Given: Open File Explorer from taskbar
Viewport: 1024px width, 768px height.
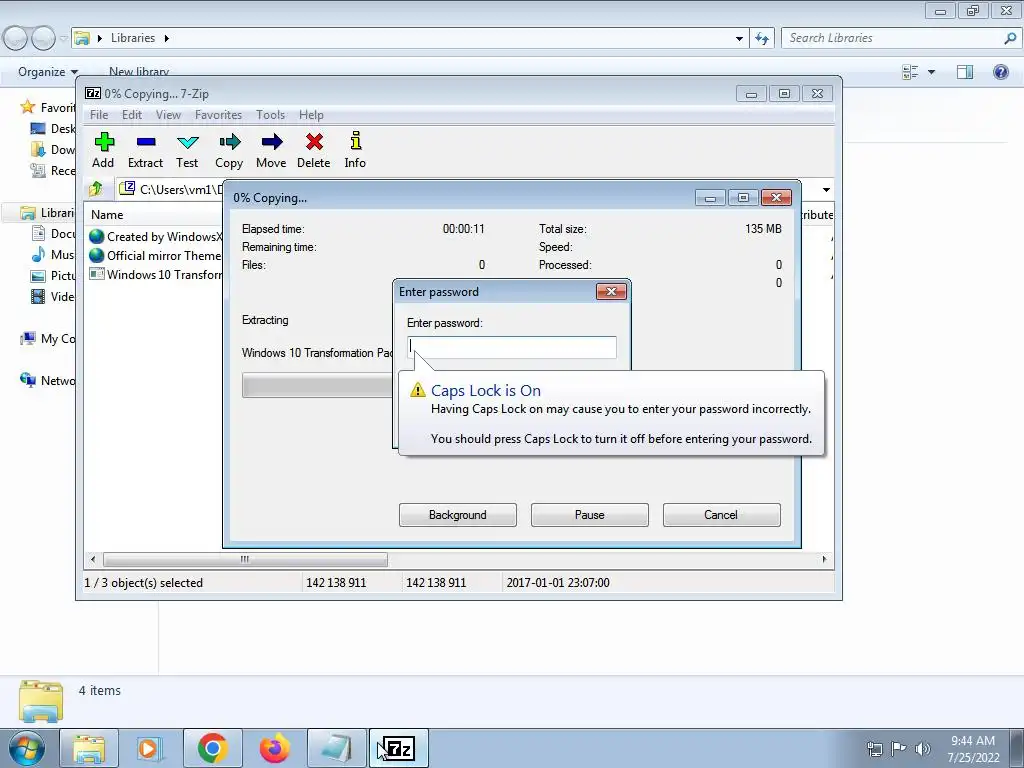Looking at the screenshot, I should pyautogui.click(x=89, y=748).
